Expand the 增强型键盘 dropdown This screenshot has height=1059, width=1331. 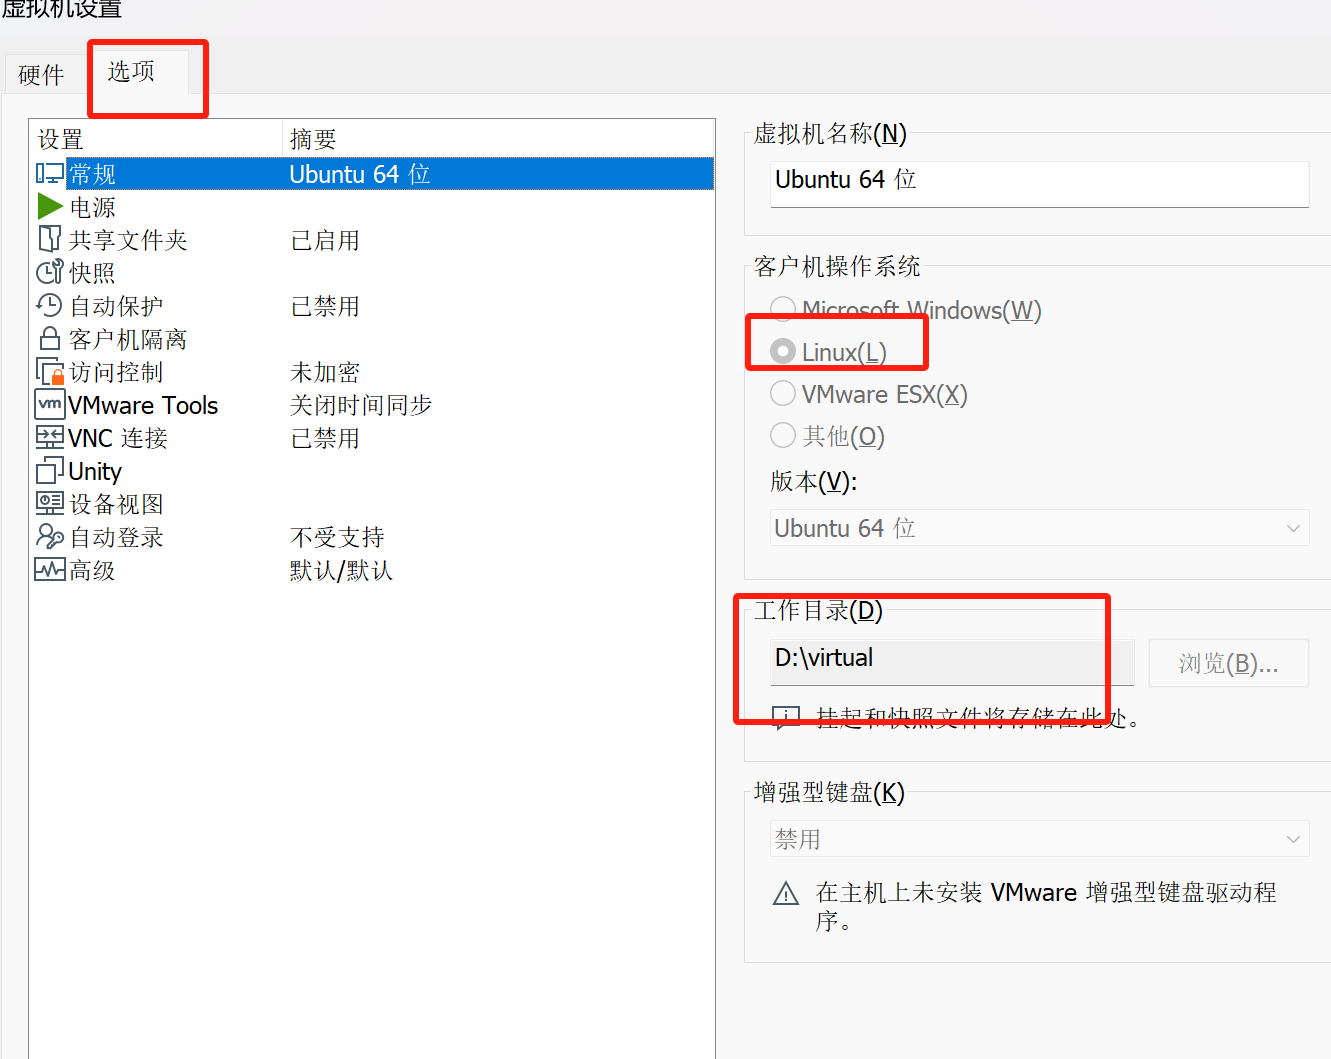(1039, 839)
